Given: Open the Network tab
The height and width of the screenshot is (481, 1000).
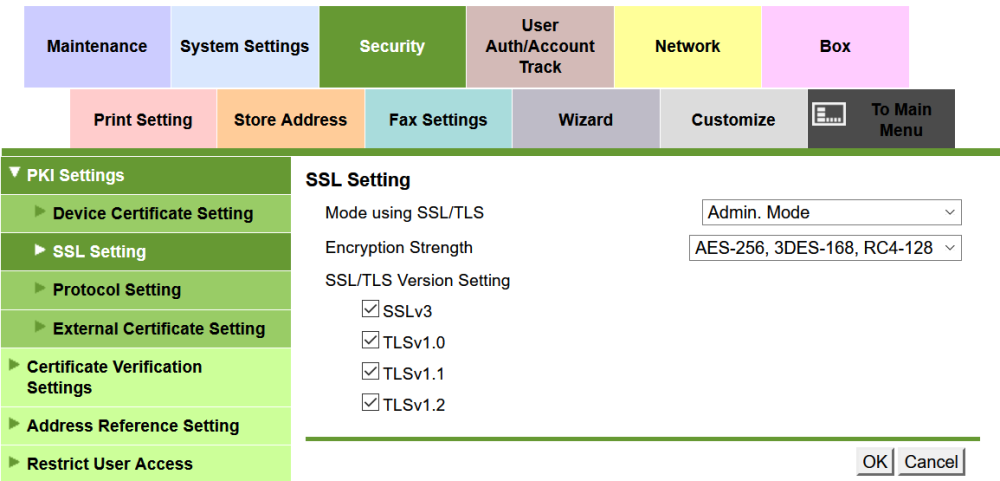Looking at the screenshot, I should (688, 46).
